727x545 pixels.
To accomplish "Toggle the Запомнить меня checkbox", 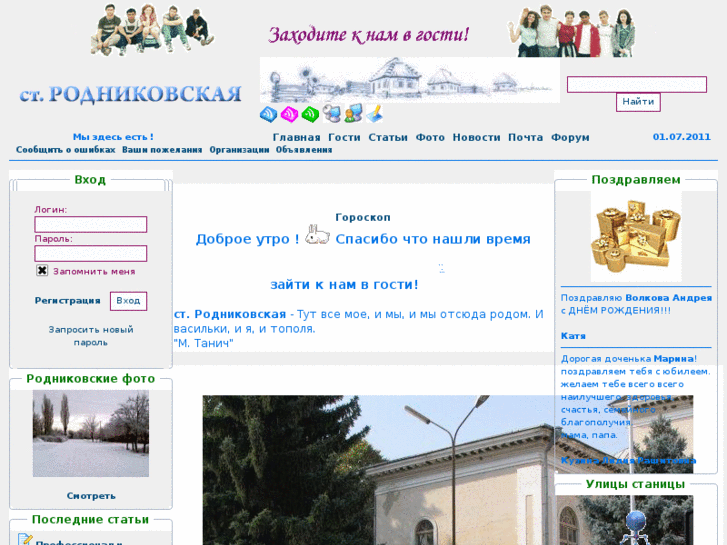I will (42, 270).
